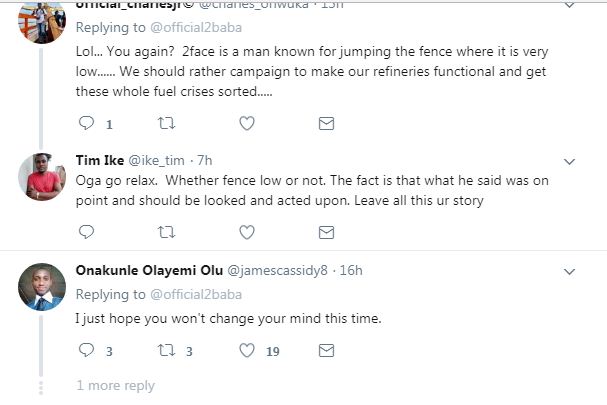
Task: Message Onakunle's tweet using envelope icon
Action: point(326,350)
